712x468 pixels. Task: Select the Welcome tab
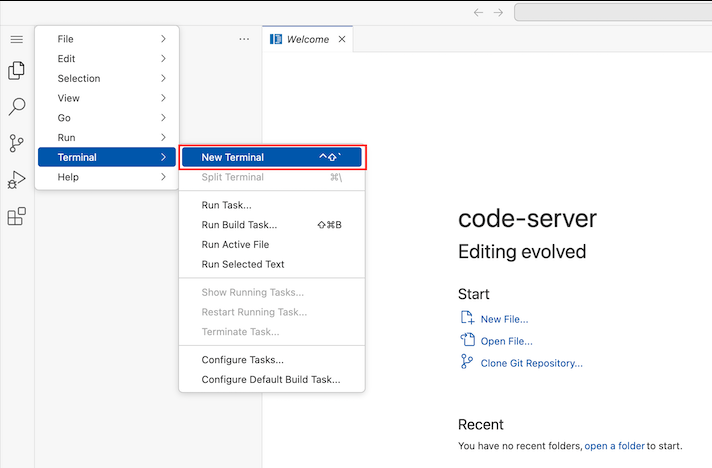click(x=307, y=39)
